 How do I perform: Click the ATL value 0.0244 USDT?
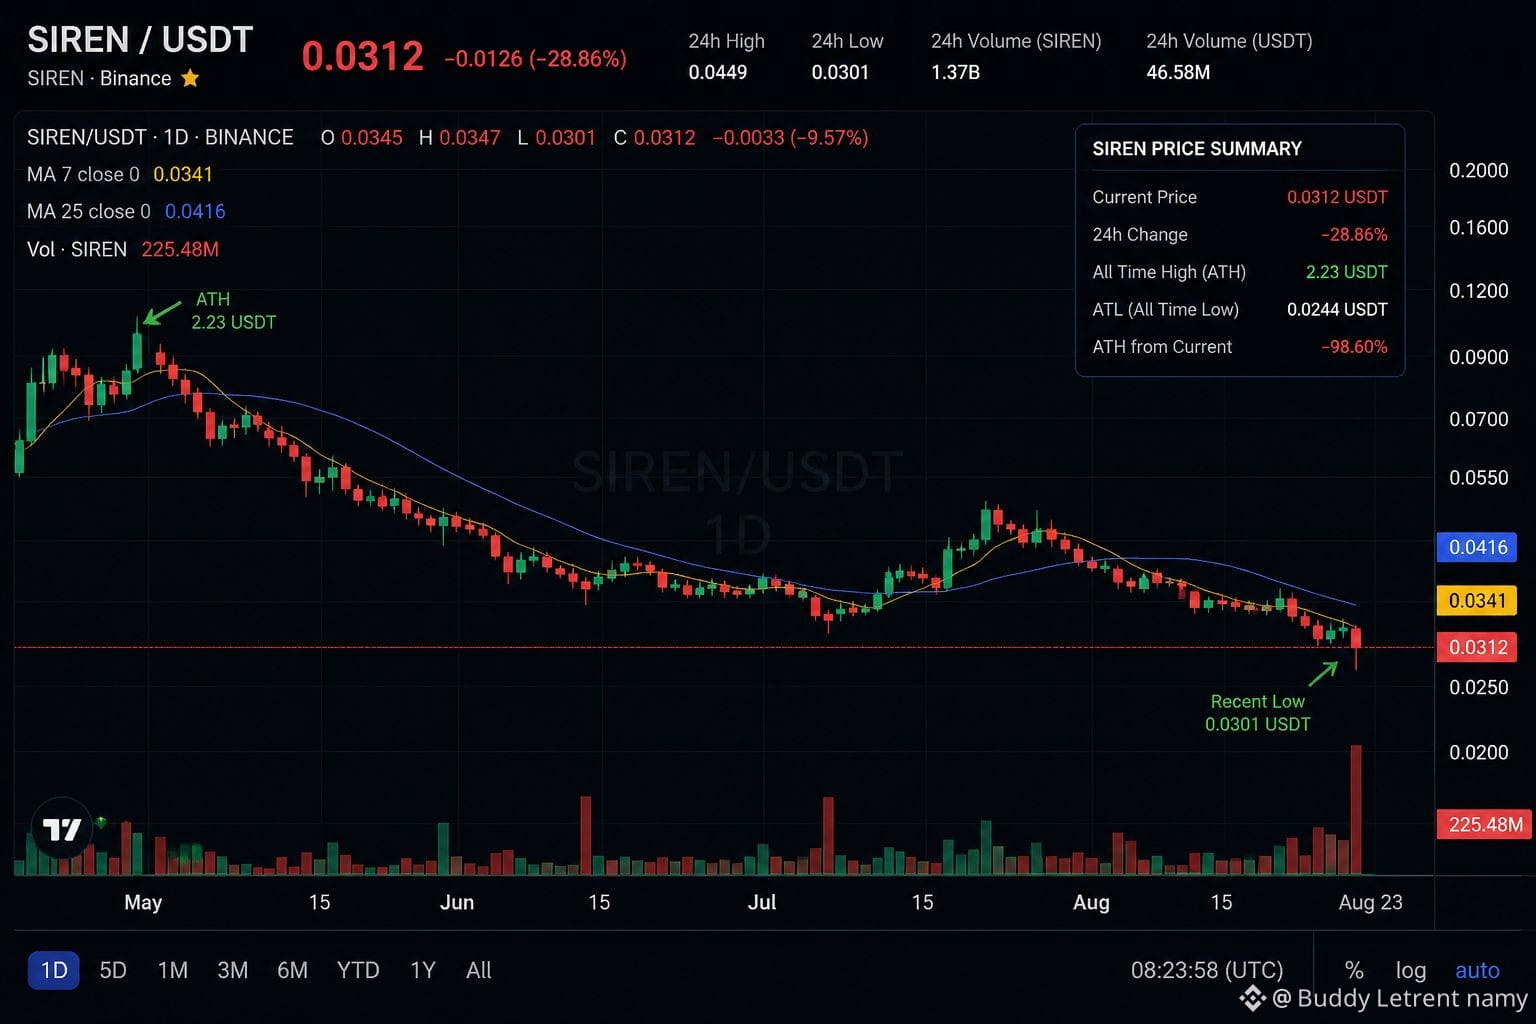(1337, 309)
